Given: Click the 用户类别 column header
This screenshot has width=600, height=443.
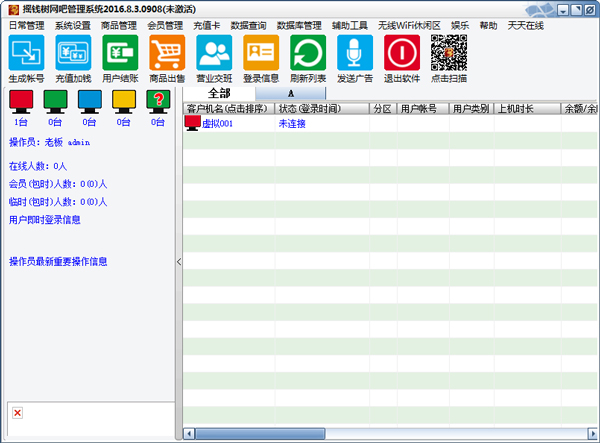Looking at the screenshot, I should coord(471,109).
